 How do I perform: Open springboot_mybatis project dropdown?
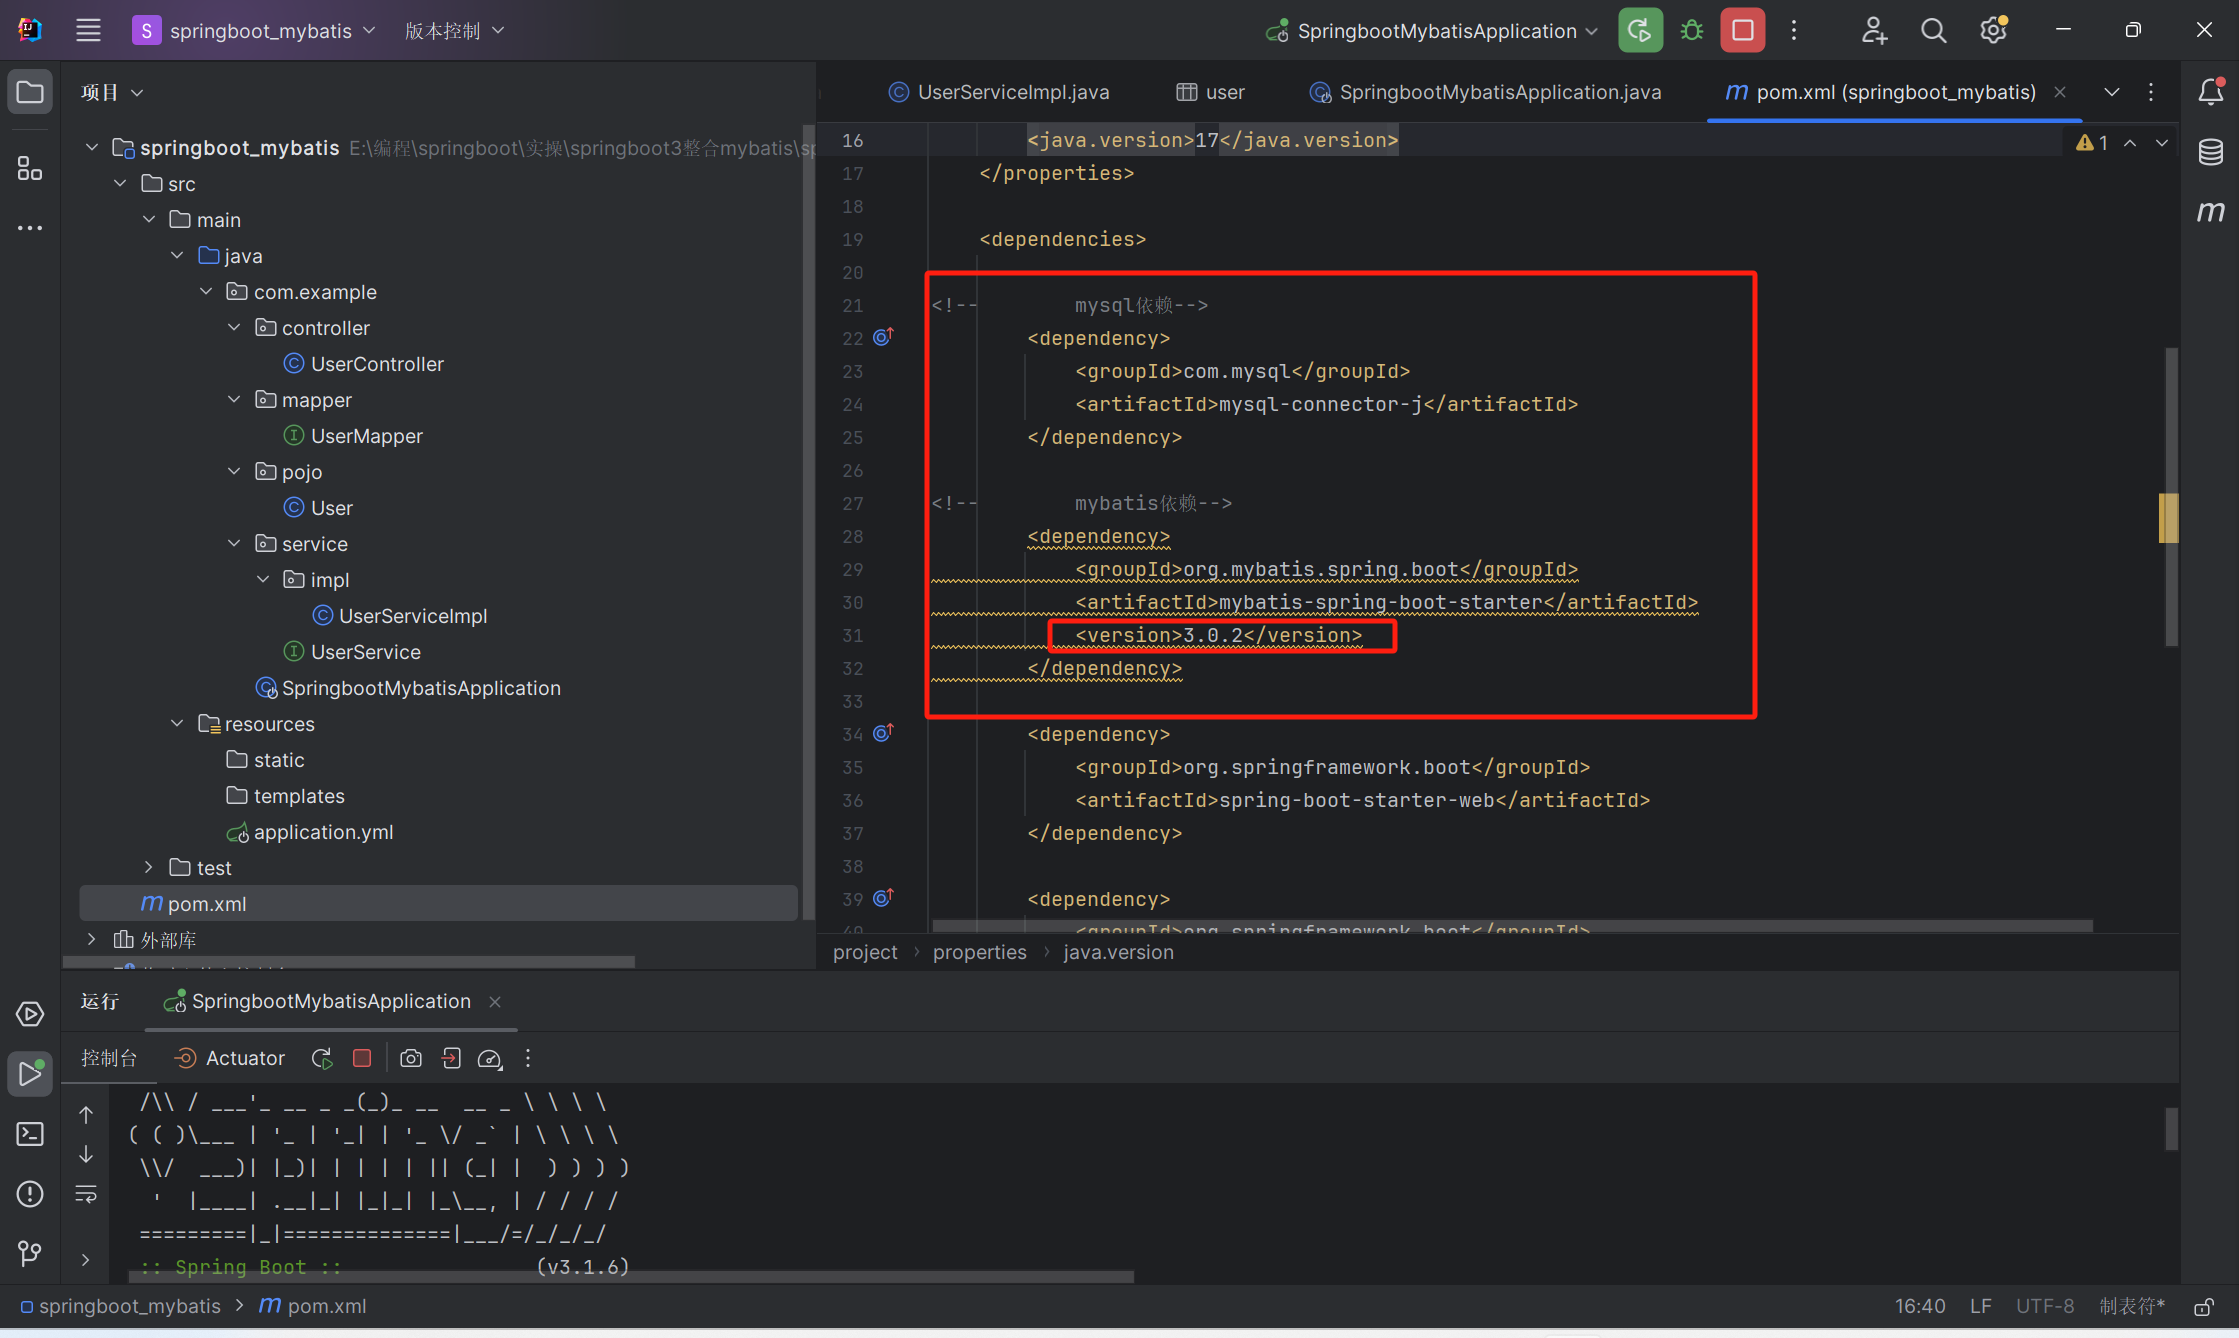point(256,31)
